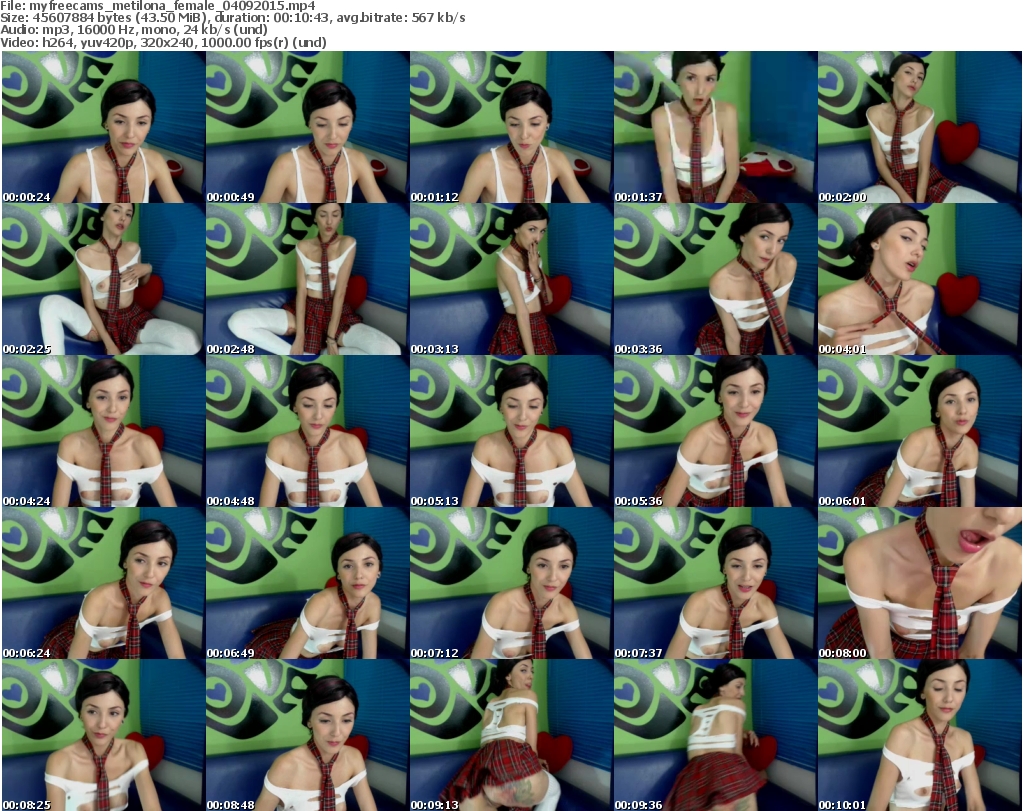Choose the thumbnail marked 00:05:13

click(x=511, y=431)
